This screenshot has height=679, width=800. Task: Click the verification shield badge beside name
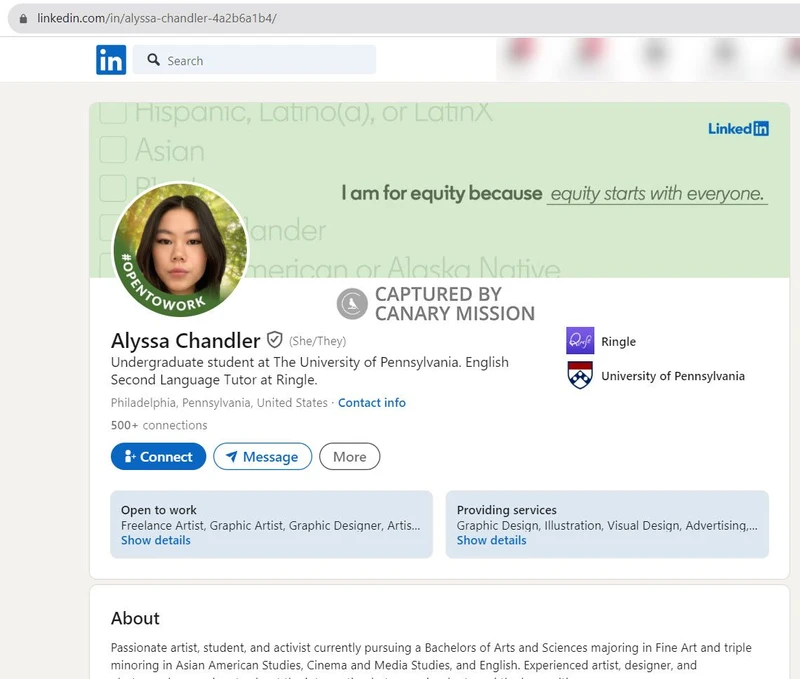tap(274, 339)
